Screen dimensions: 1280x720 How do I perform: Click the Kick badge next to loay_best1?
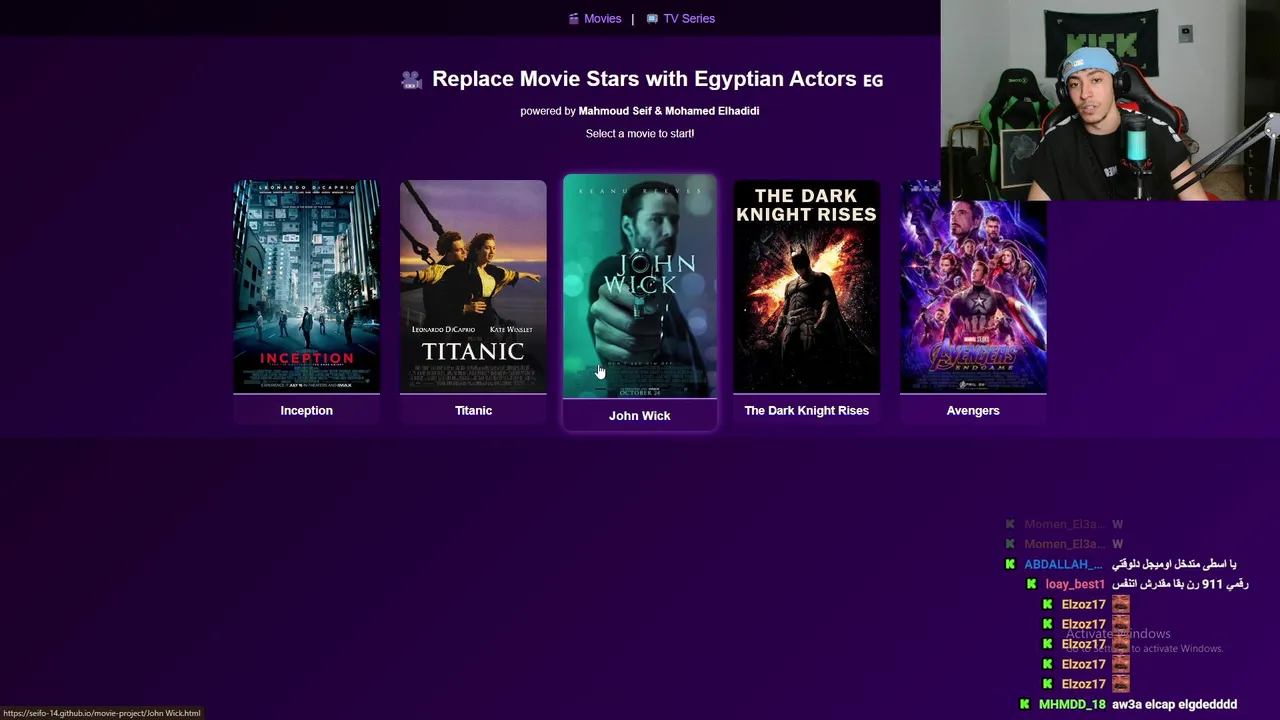pos(1032,584)
